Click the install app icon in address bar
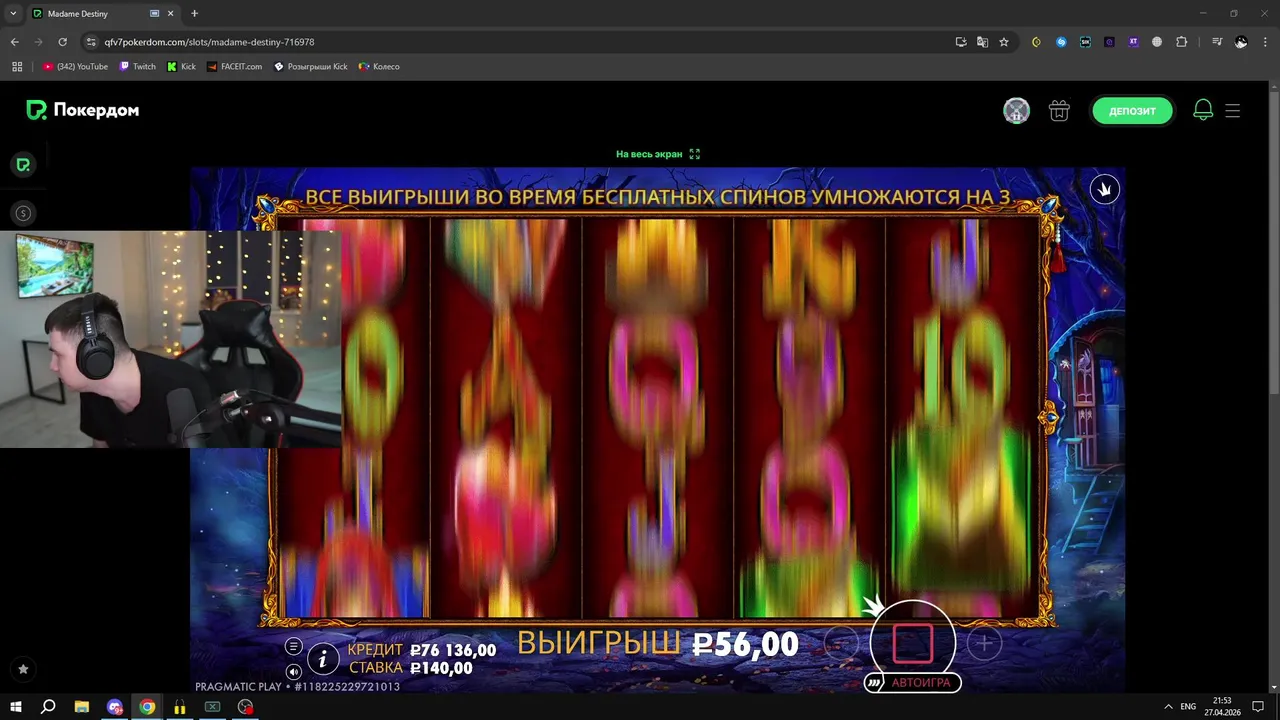 [x=961, y=42]
